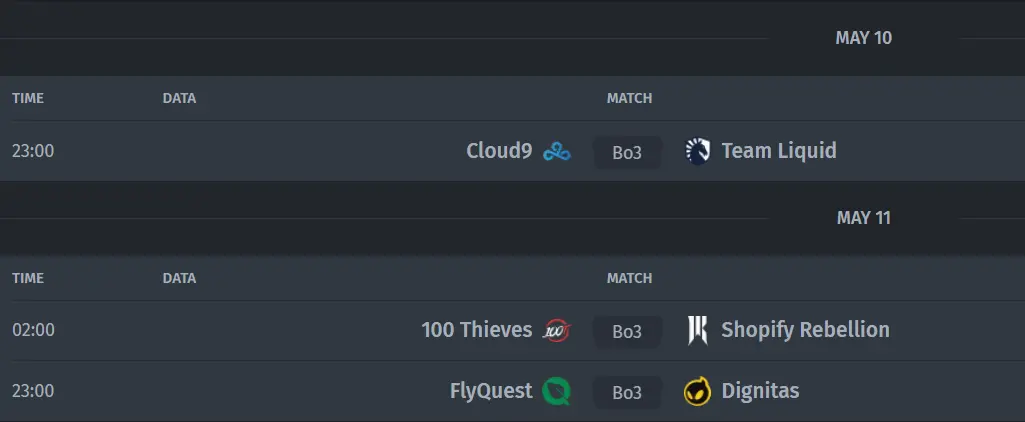Open the Shopify Rebellion team link

click(805, 330)
